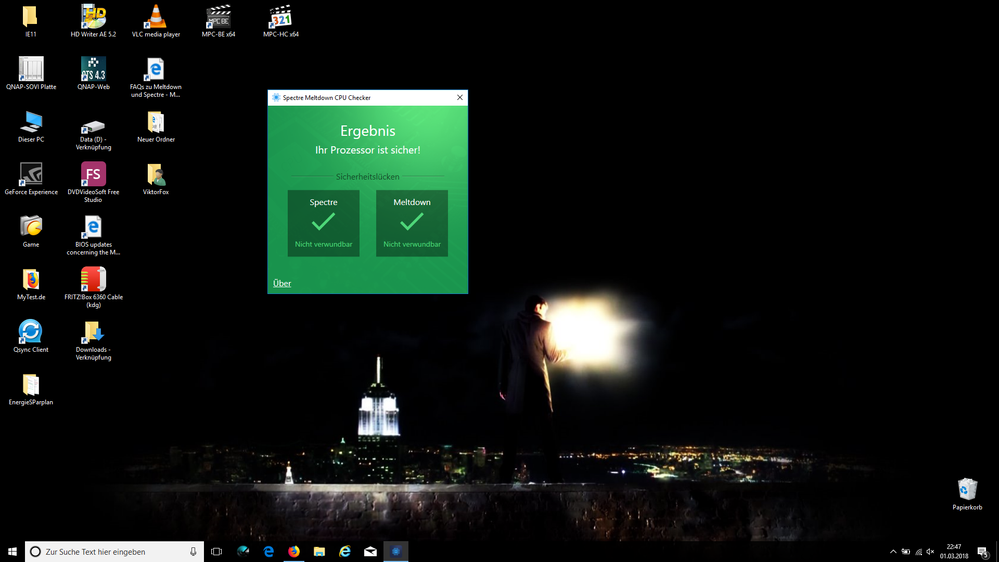Select the FAQs zu Meltdown und Spectre shortcut
Screen dimensions: 999x562
point(155,77)
